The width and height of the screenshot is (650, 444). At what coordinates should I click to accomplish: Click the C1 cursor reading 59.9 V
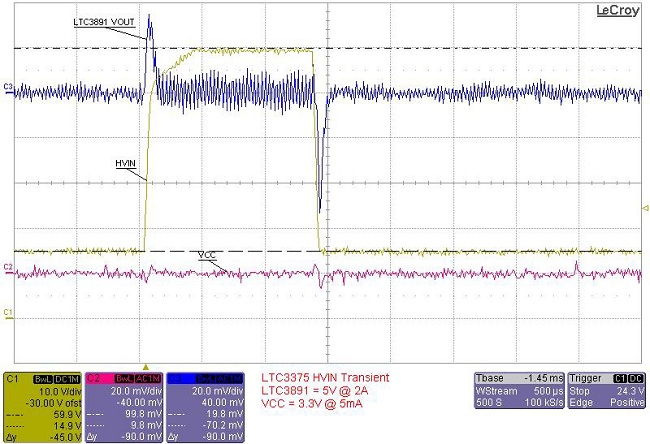pos(67,414)
